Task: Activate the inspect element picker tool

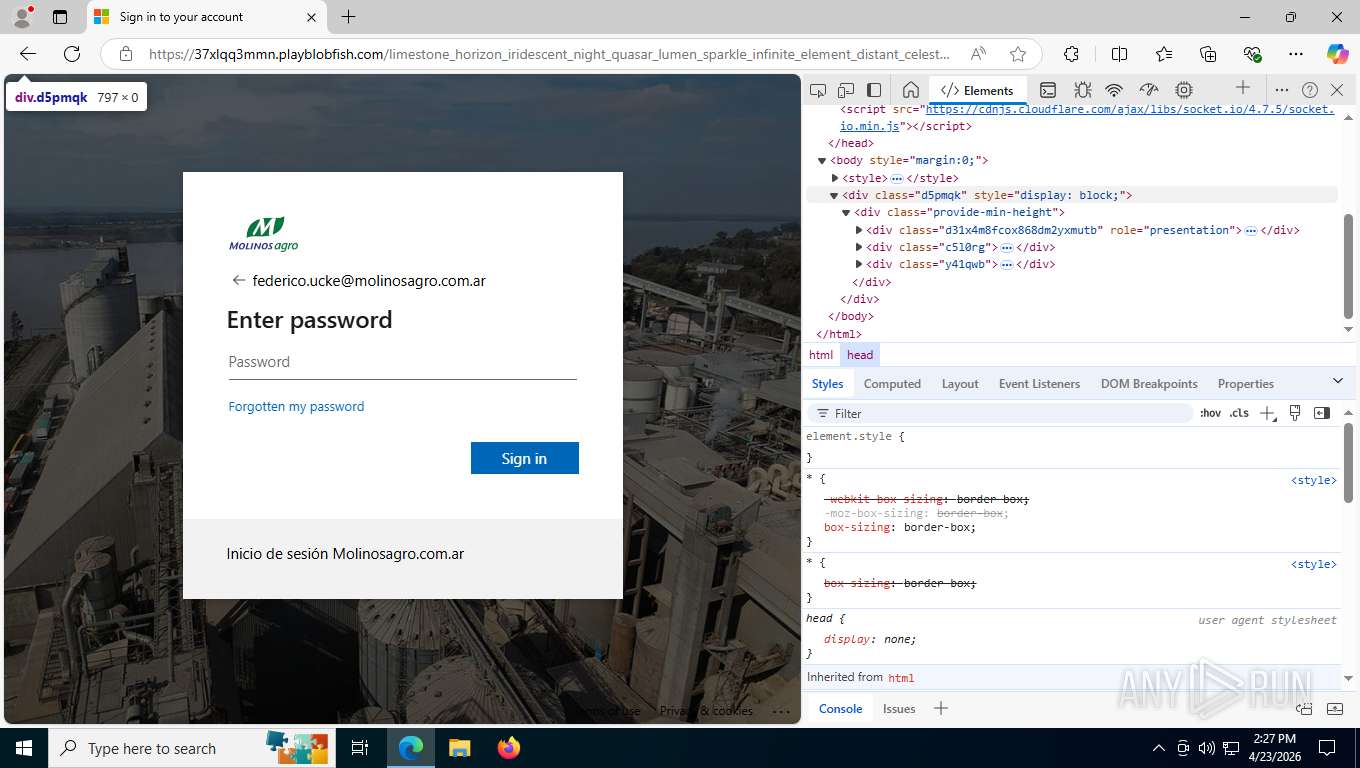Action: tap(817, 90)
